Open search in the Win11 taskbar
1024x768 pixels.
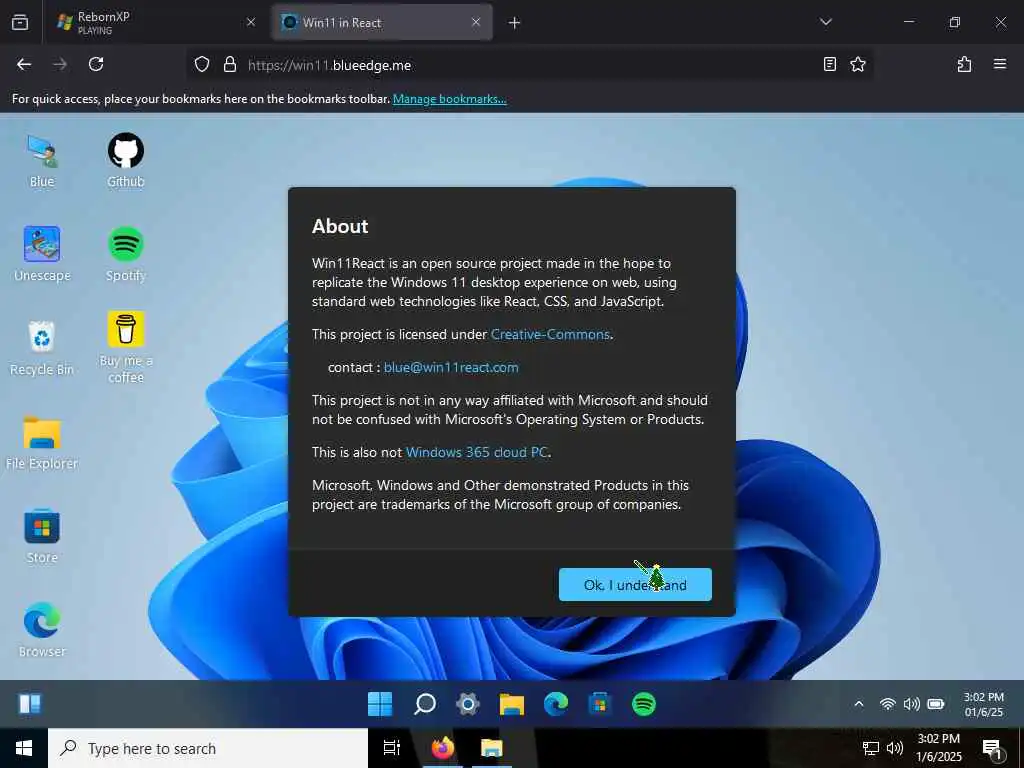click(424, 704)
